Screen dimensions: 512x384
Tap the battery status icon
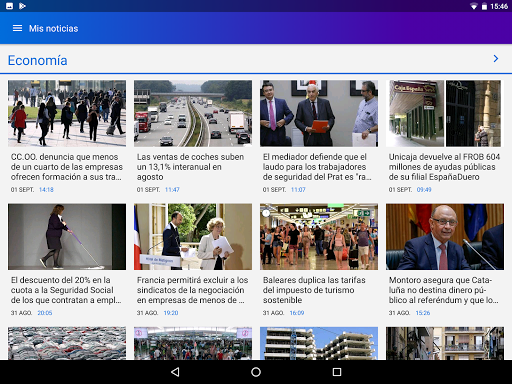coord(484,6)
